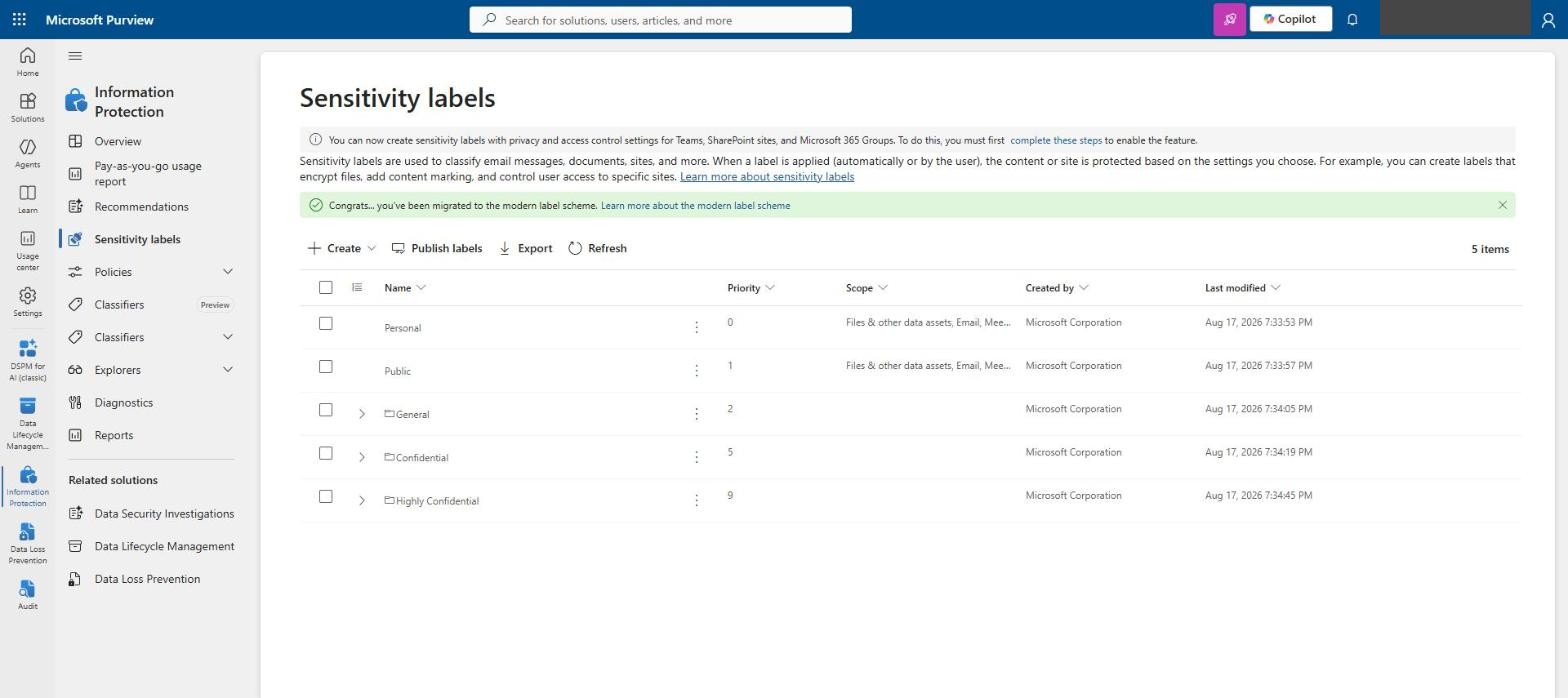This screenshot has height=698, width=1568.
Task: Follow the 'complete these steps' link
Action: coord(1055,140)
